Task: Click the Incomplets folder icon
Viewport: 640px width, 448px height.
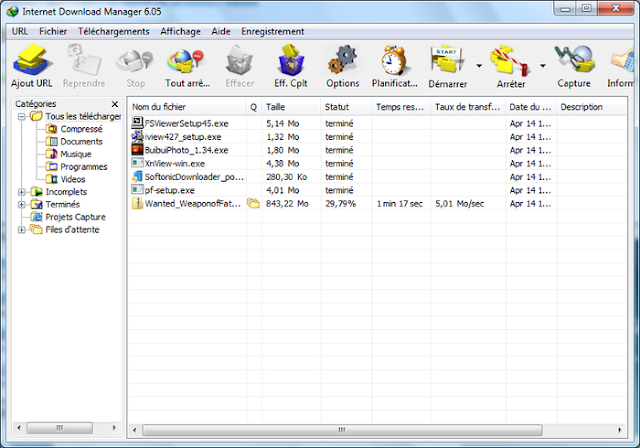Action: 36,191
